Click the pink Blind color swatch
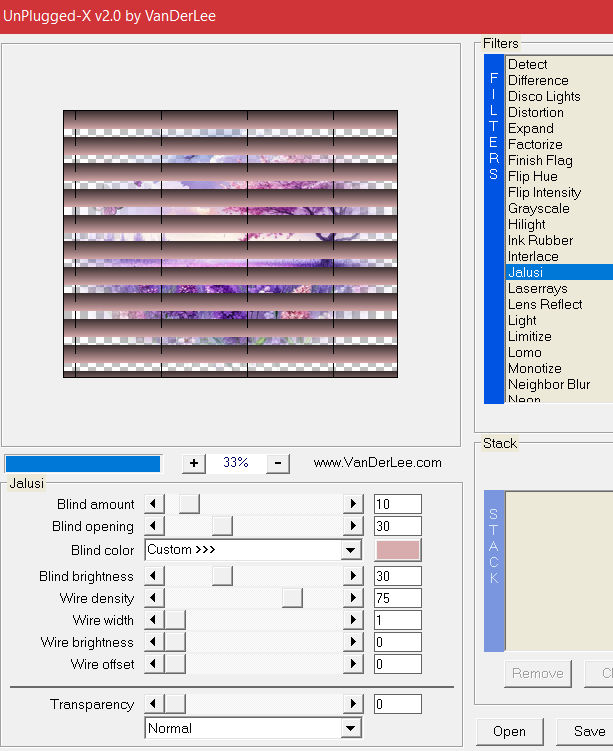The image size is (613, 751). (398, 550)
